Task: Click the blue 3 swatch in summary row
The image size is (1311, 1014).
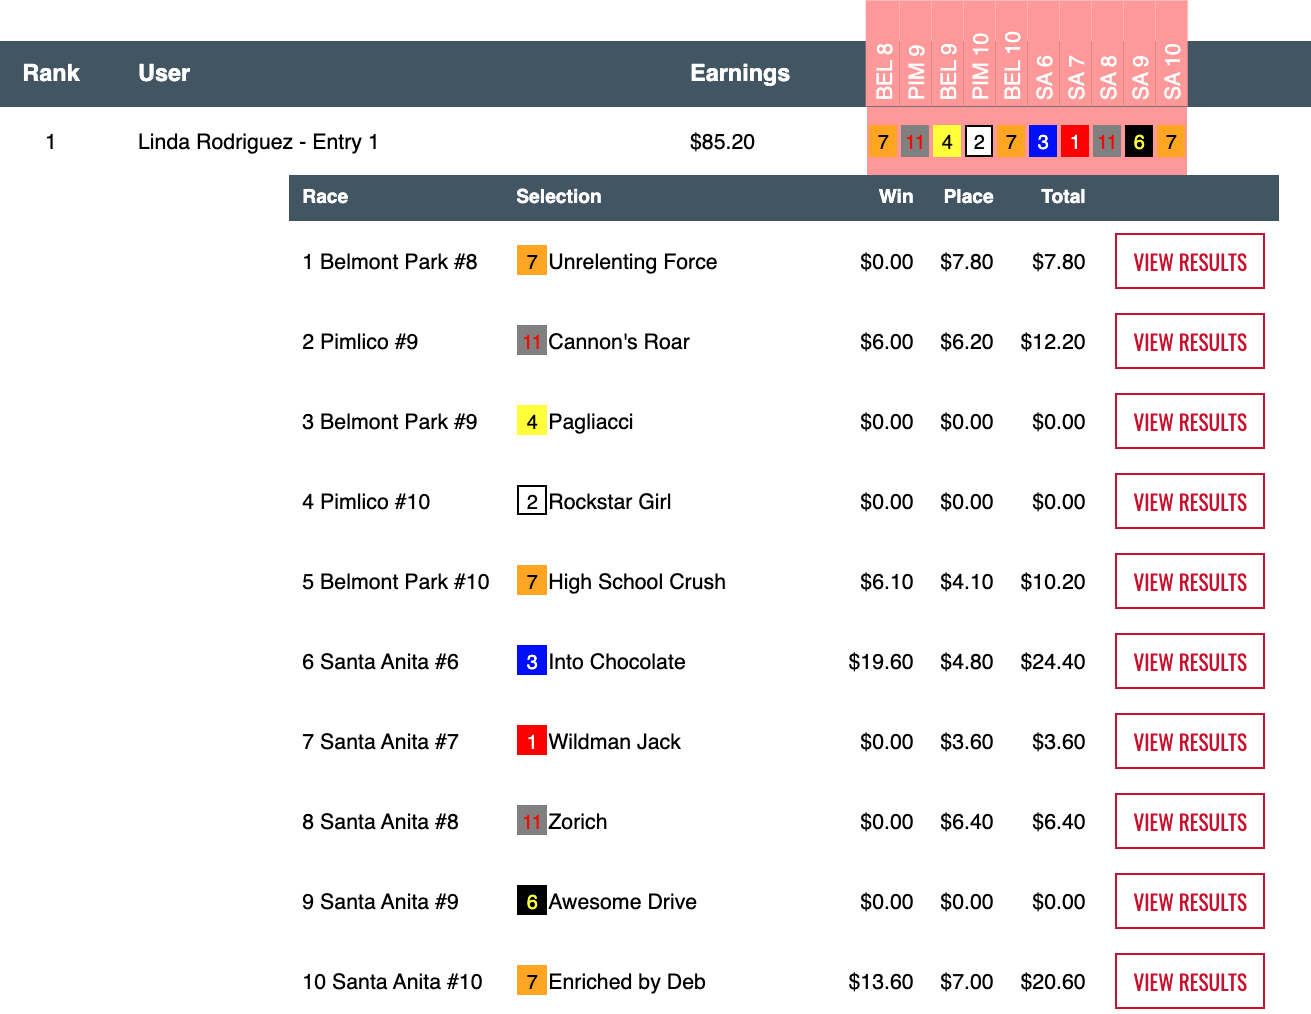Action: (x=1043, y=142)
